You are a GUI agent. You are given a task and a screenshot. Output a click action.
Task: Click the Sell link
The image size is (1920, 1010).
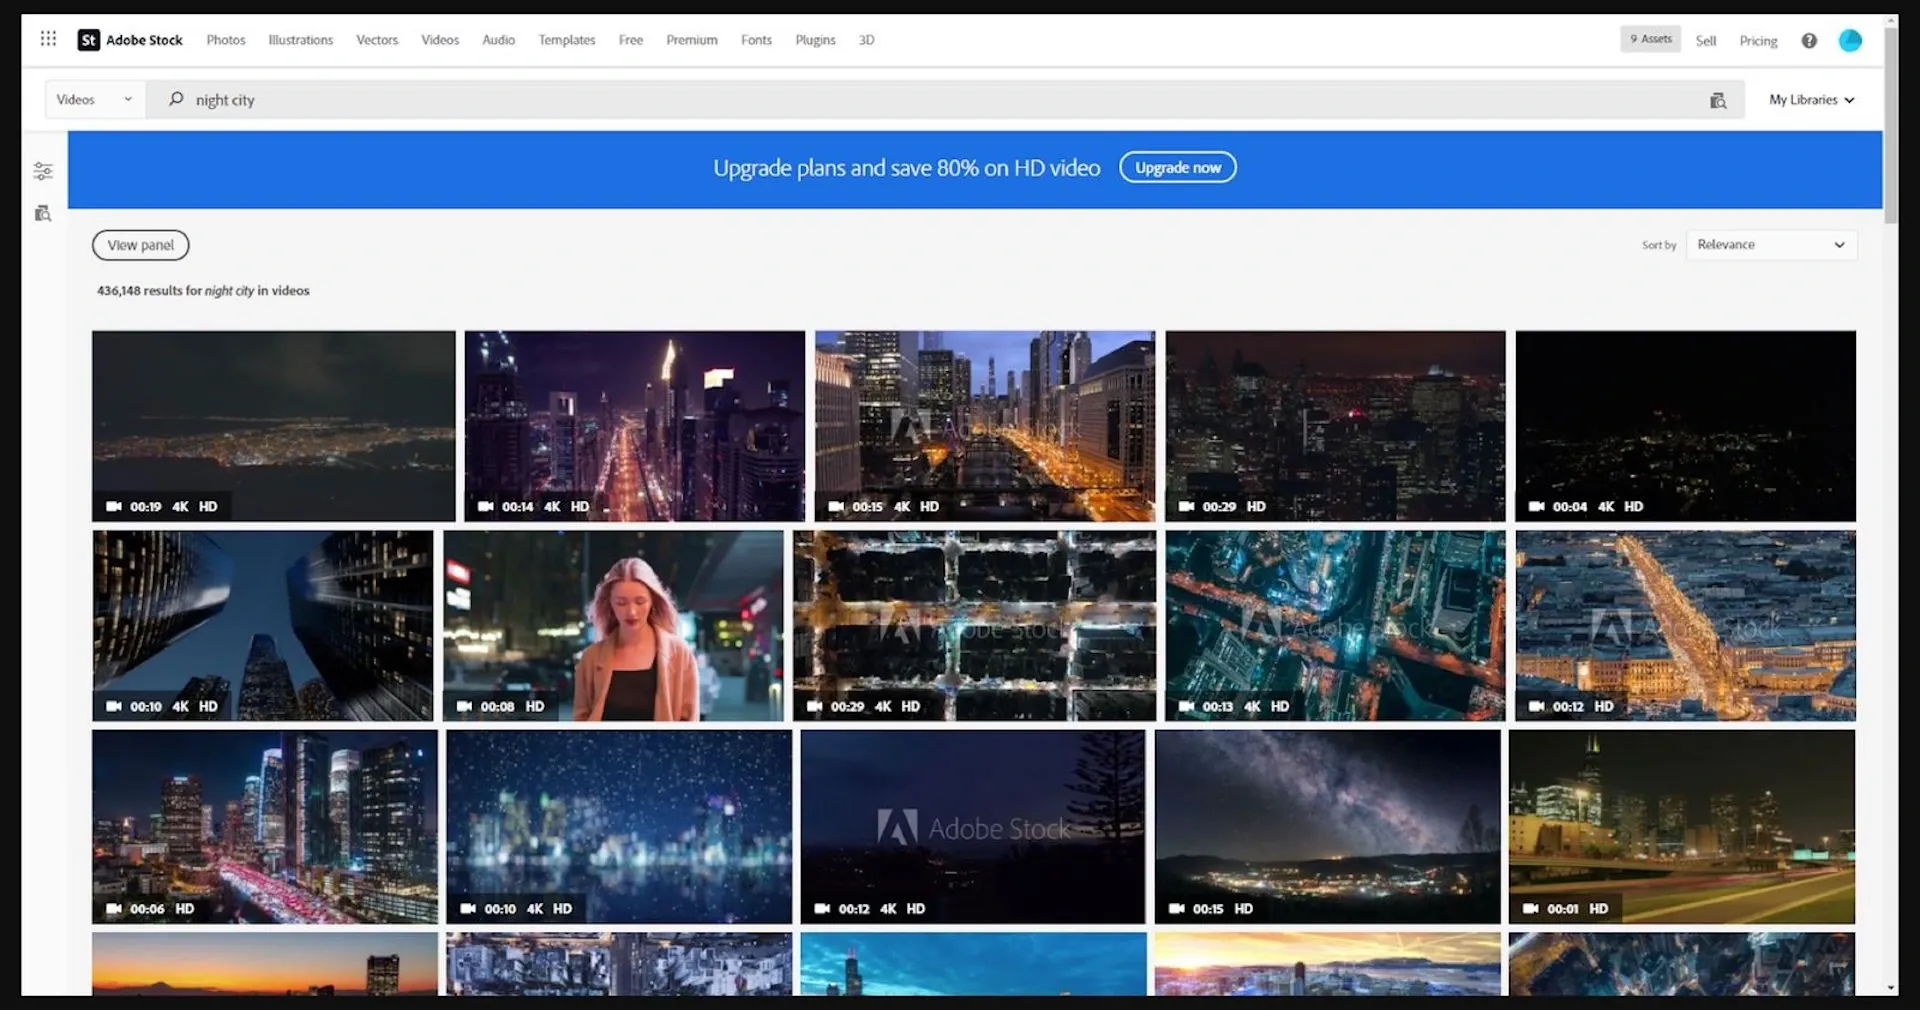tap(1705, 41)
